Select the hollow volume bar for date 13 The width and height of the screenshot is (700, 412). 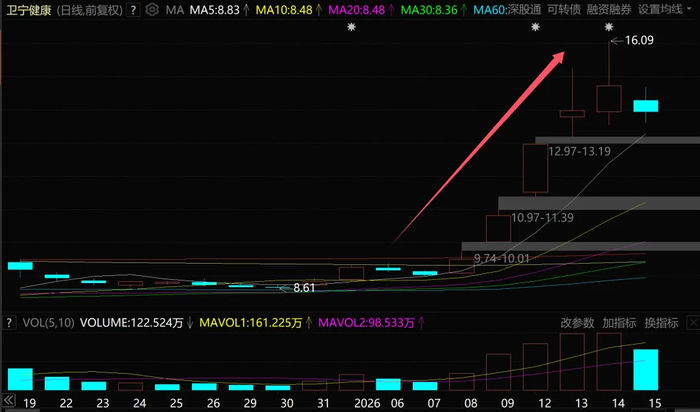coord(572,362)
